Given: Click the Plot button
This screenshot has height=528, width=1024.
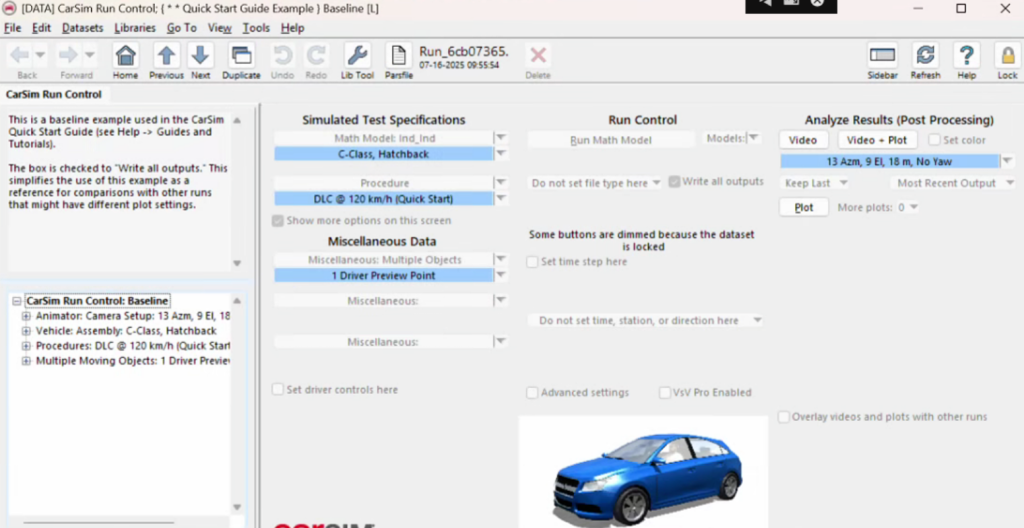Looking at the screenshot, I should point(804,208).
